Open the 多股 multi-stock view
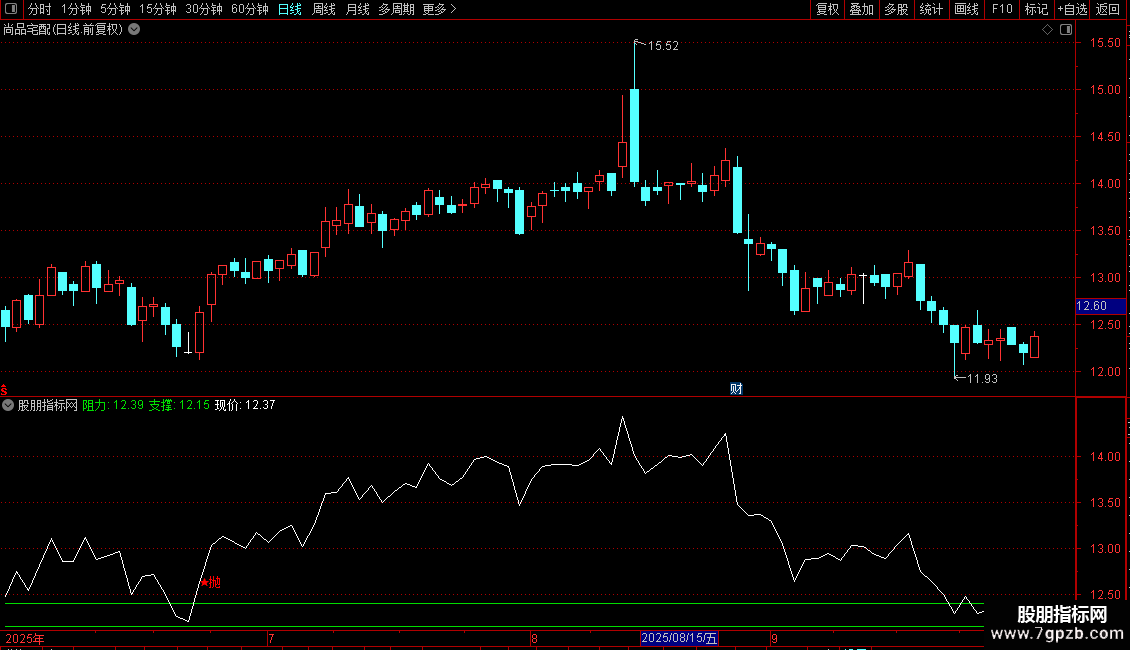1130x650 pixels. point(896,9)
